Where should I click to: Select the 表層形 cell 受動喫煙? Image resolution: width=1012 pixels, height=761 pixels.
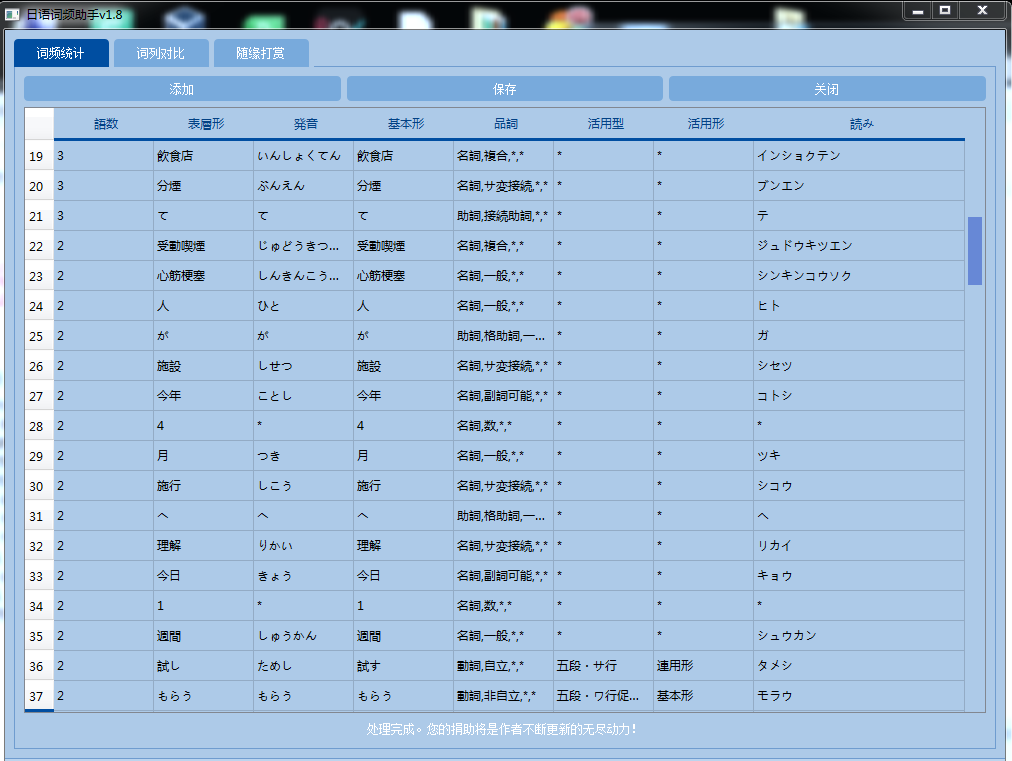coord(203,245)
